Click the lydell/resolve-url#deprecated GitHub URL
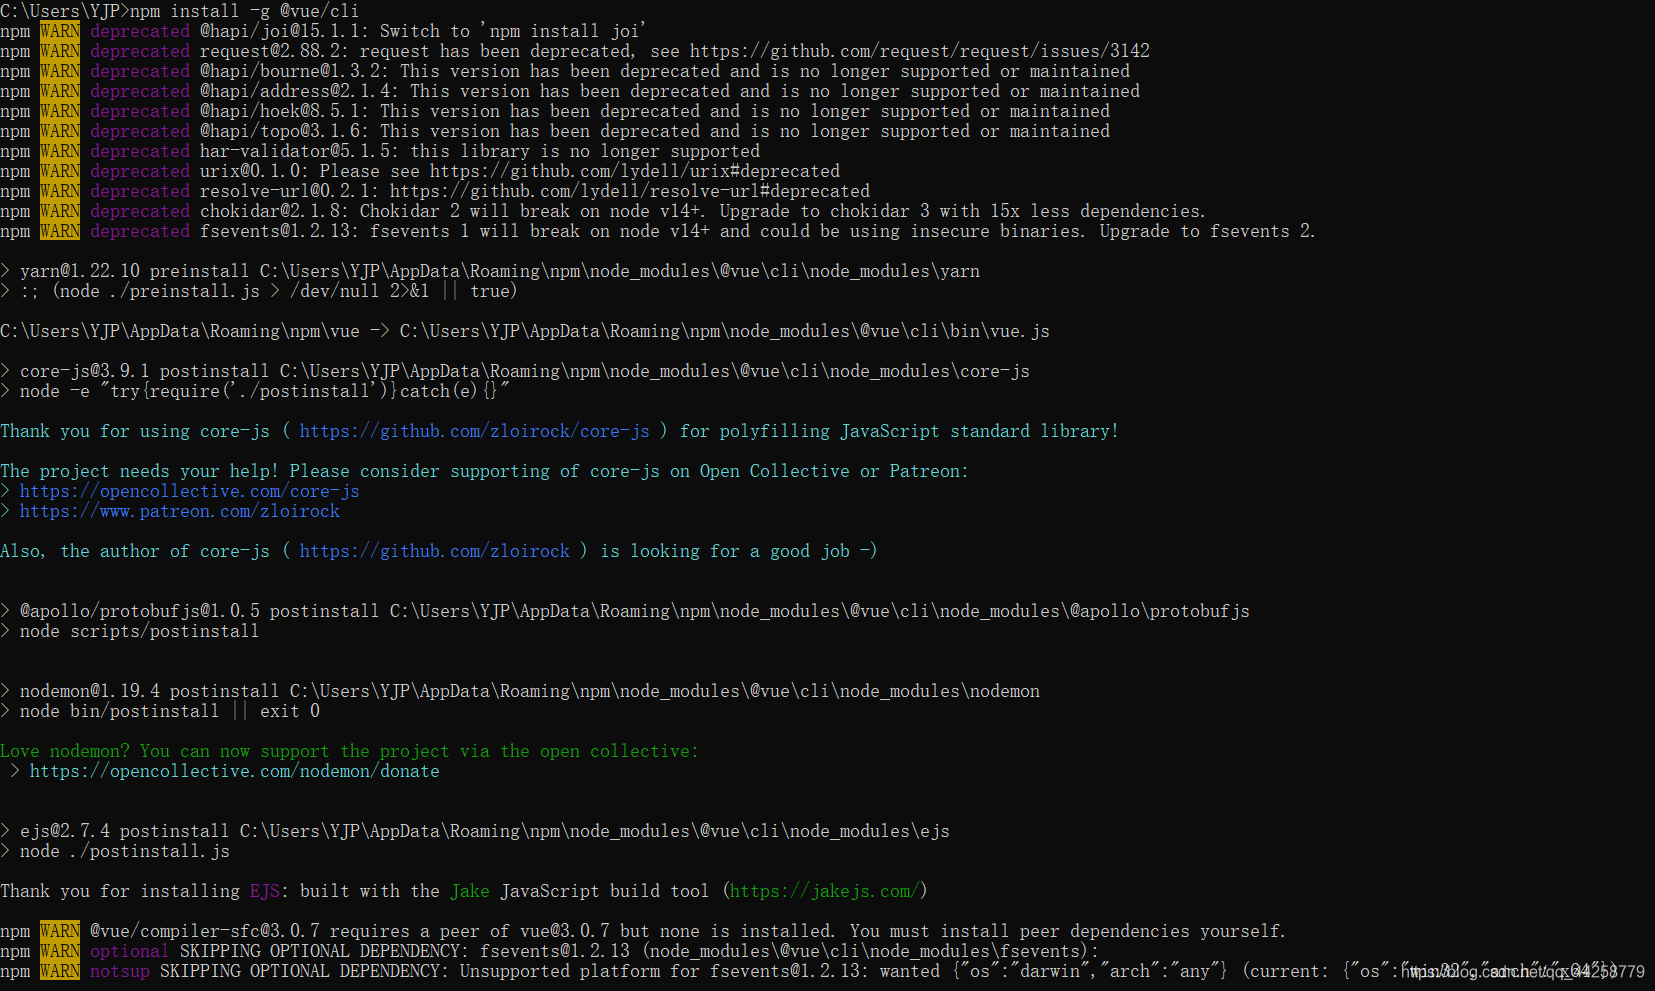The image size is (1655, 991). pyautogui.click(x=630, y=191)
